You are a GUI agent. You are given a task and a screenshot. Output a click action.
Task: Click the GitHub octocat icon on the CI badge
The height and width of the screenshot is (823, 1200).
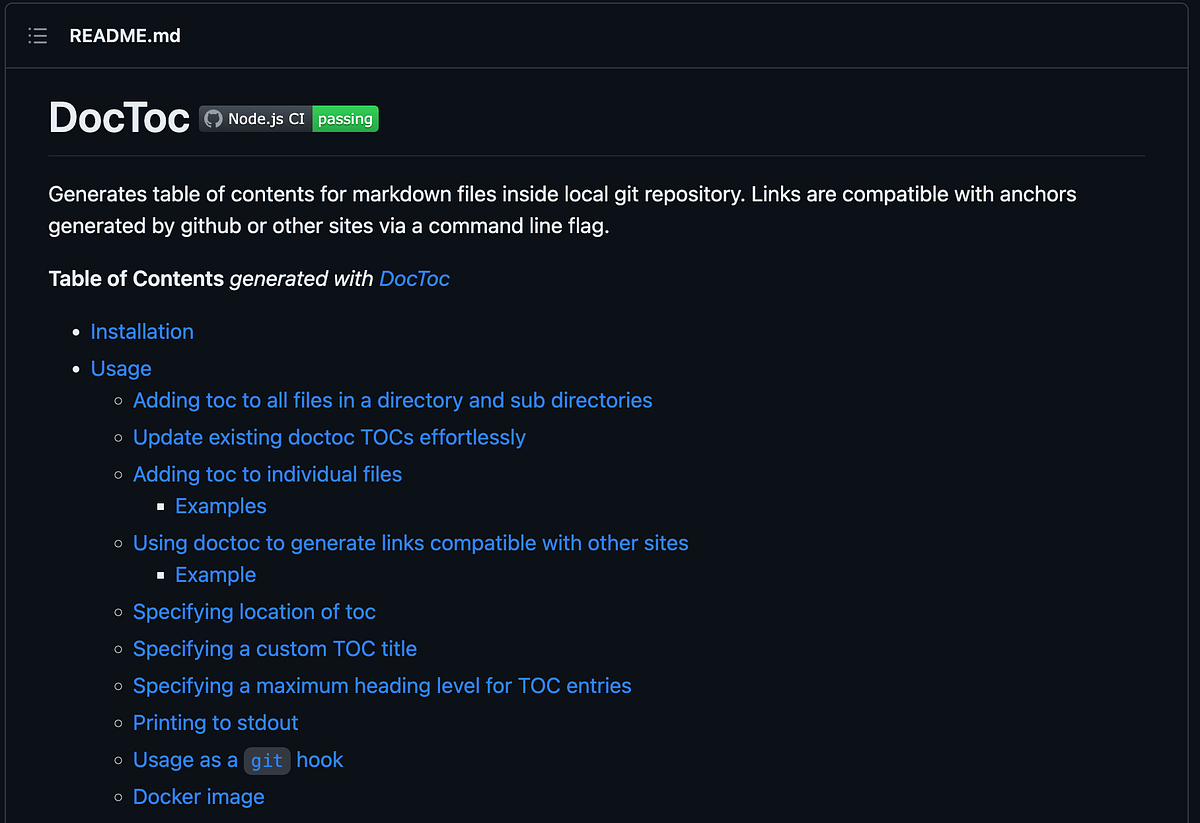coord(214,118)
